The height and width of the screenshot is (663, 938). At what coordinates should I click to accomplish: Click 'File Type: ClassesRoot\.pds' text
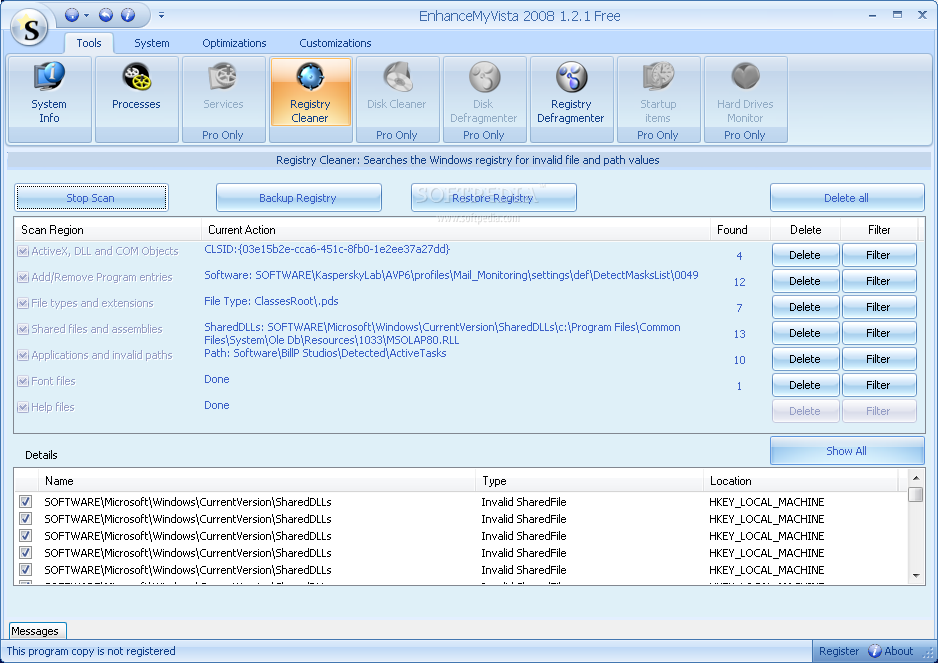(x=272, y=301)
